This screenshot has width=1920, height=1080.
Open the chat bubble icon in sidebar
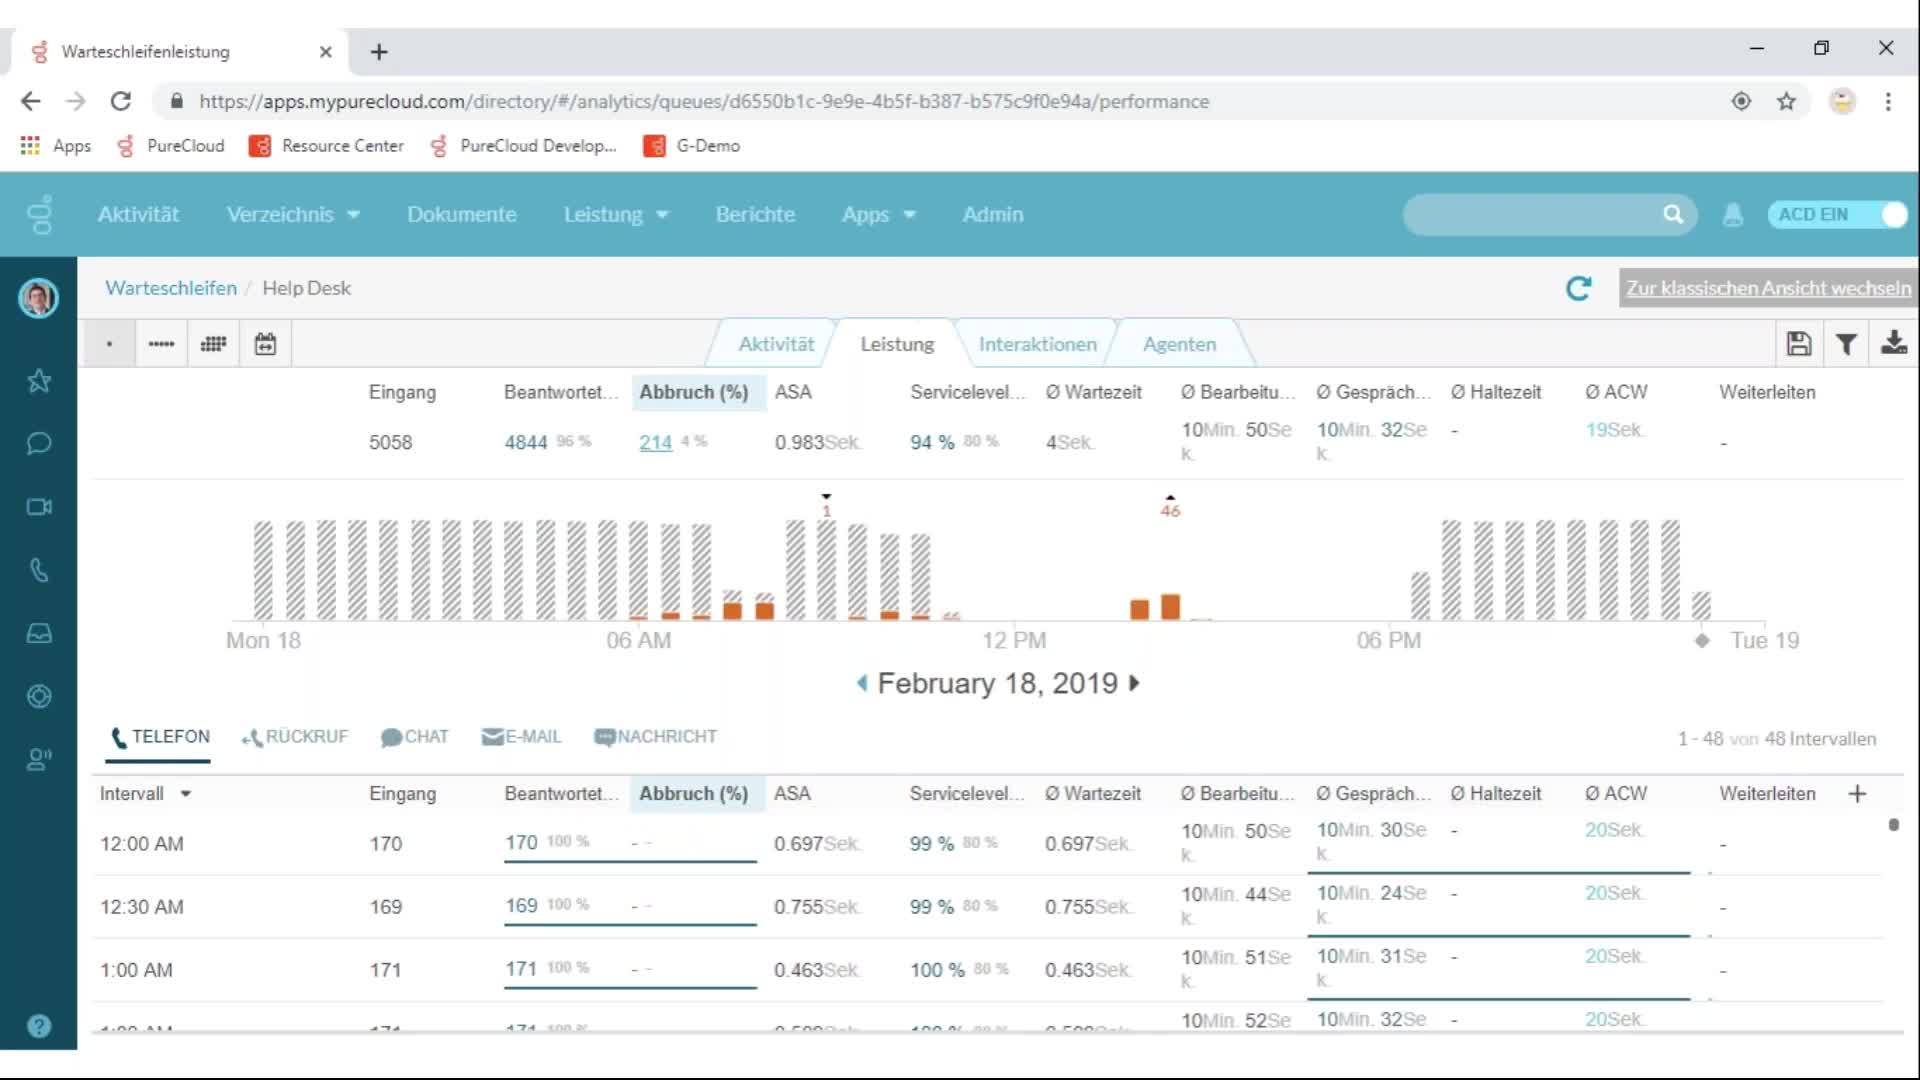(39, 443)
